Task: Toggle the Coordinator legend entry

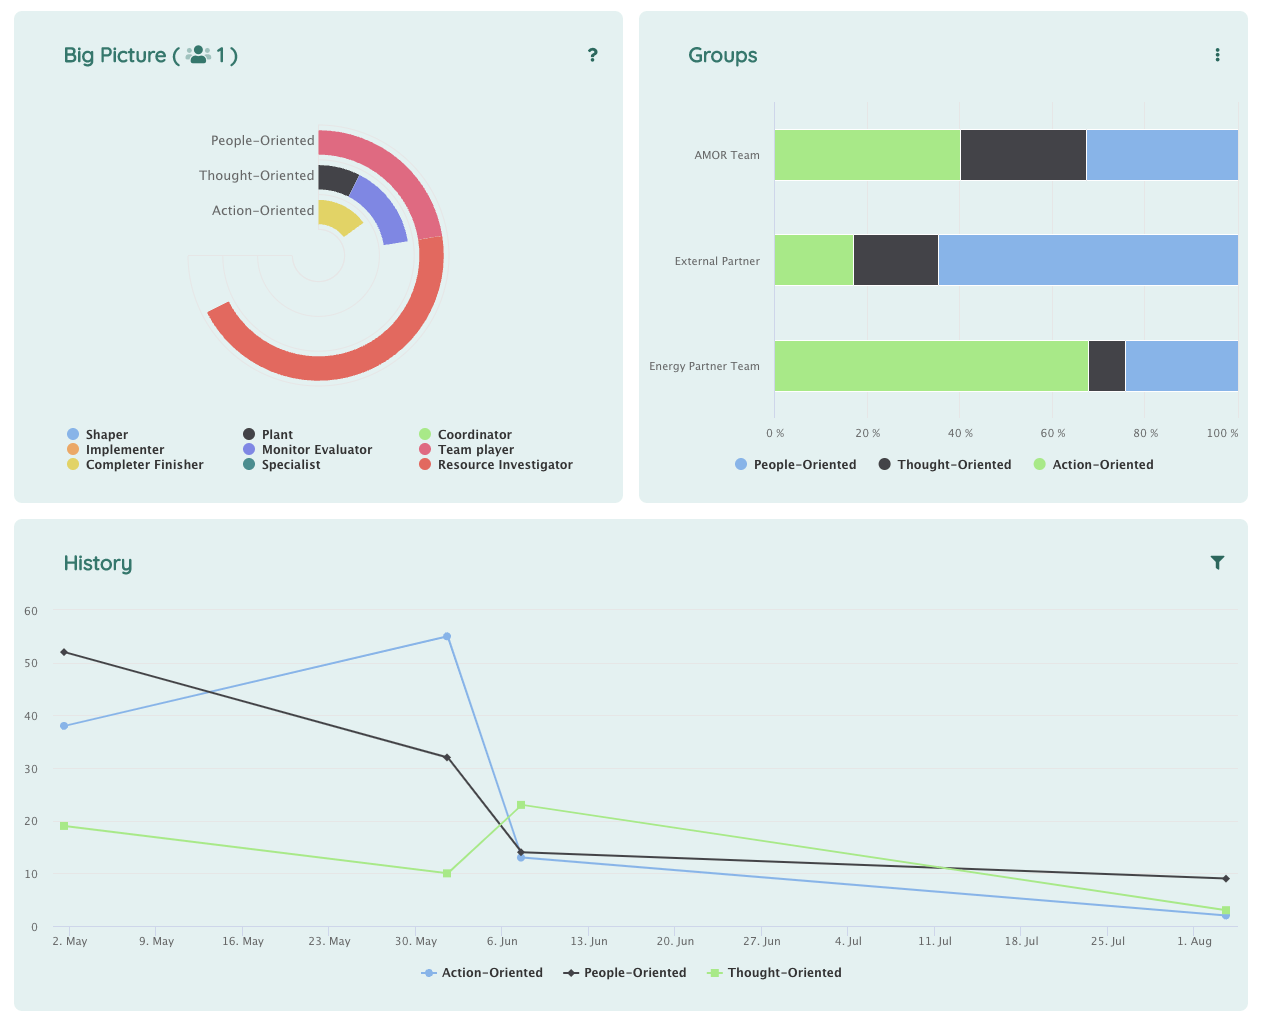Action: click(x=465, y=435)
